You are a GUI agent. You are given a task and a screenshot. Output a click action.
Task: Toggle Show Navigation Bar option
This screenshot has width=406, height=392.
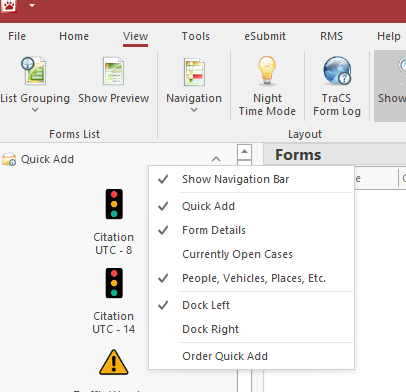point(251,179)
